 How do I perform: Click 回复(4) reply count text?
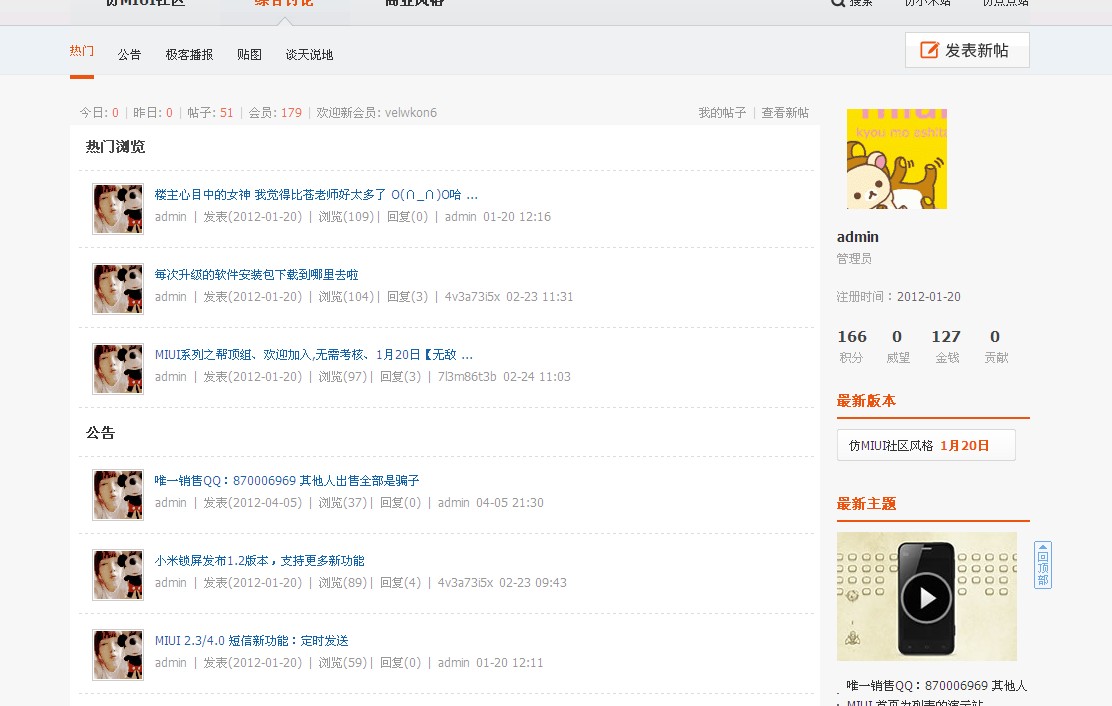401,583
